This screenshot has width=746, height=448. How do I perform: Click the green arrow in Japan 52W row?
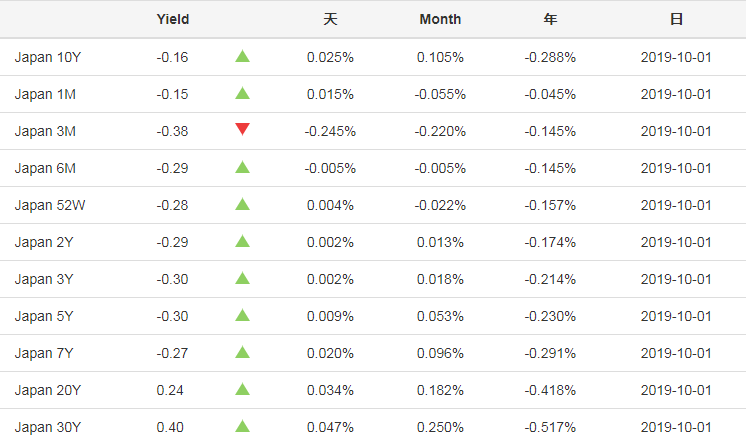pyautogui.click(x=242, y=205)
